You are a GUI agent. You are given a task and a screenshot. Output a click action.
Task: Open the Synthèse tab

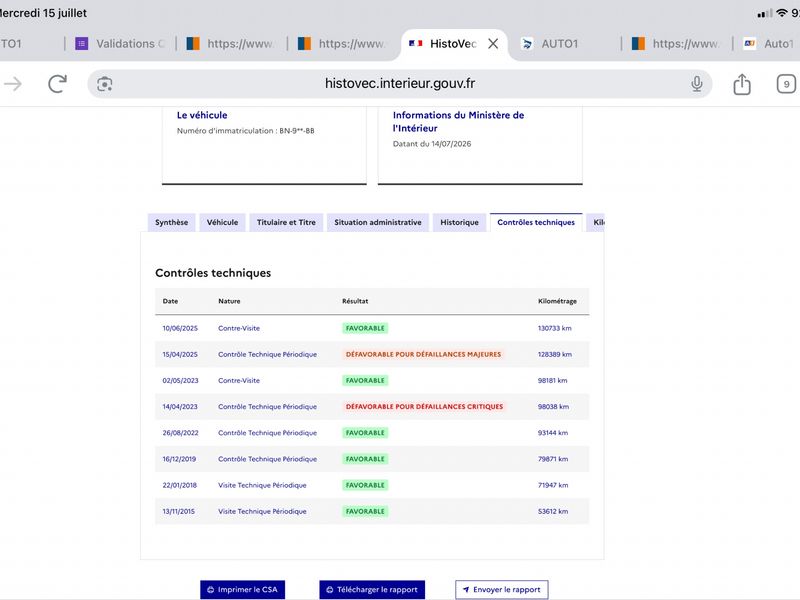point(171,222)
